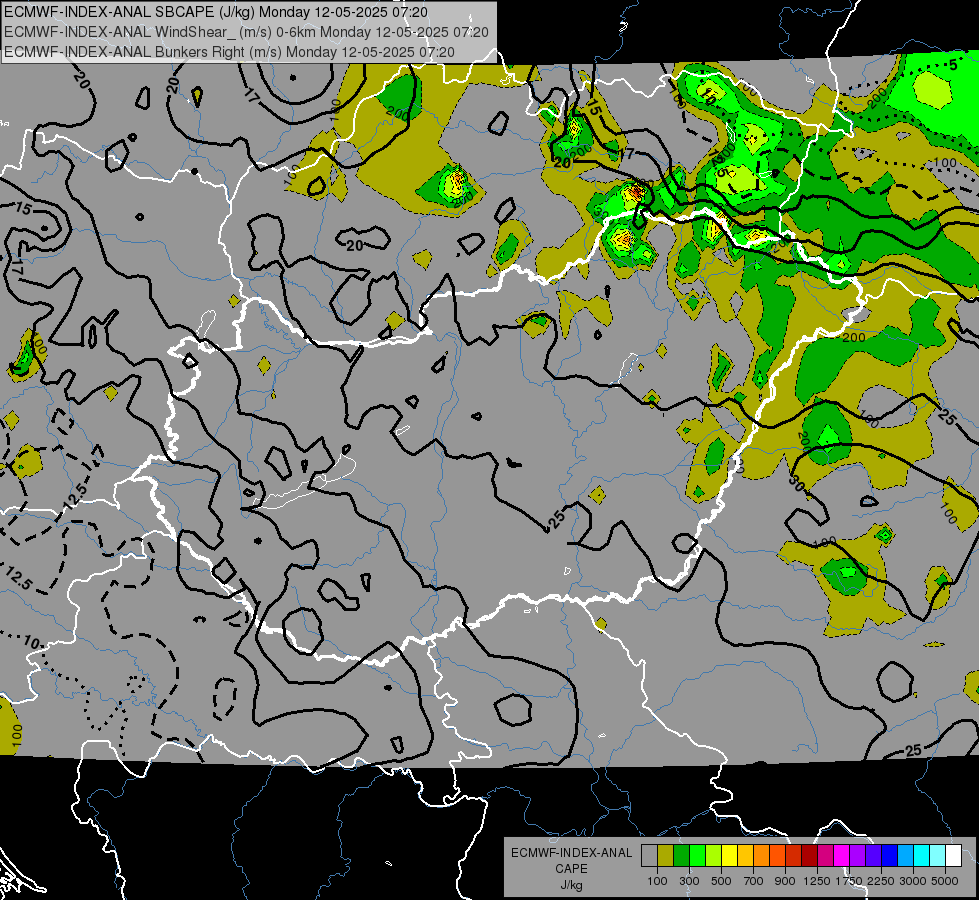Viewport: 979px width, 900px height.
Task: Select the pure yellow legend swatch
Action: [x=729, y=855]
